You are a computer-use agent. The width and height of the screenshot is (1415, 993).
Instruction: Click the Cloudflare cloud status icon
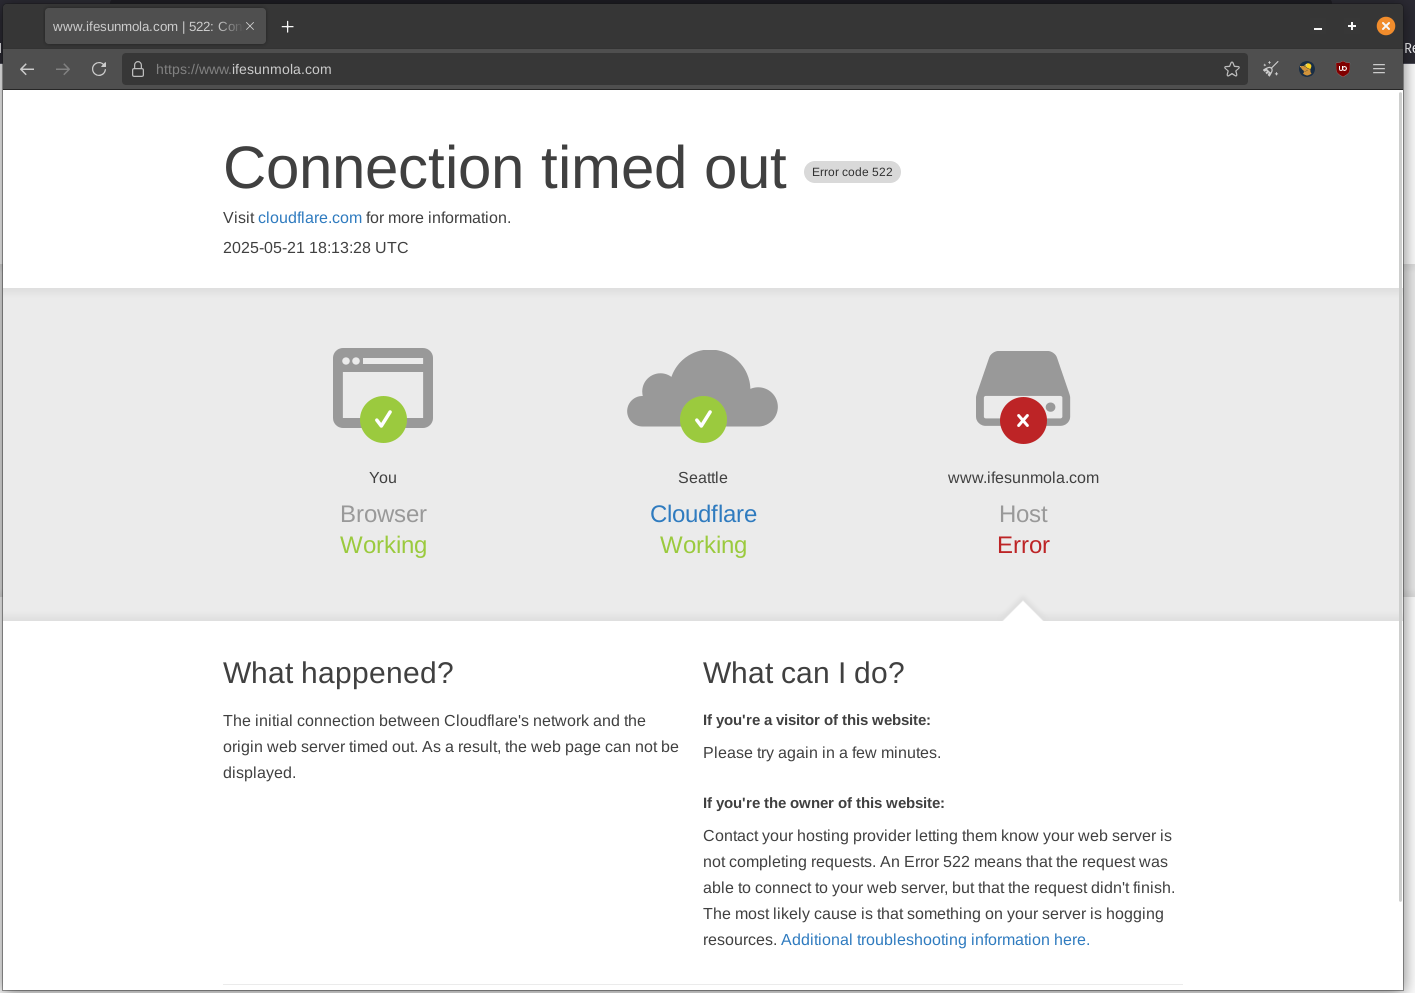(x=703, y=394)
